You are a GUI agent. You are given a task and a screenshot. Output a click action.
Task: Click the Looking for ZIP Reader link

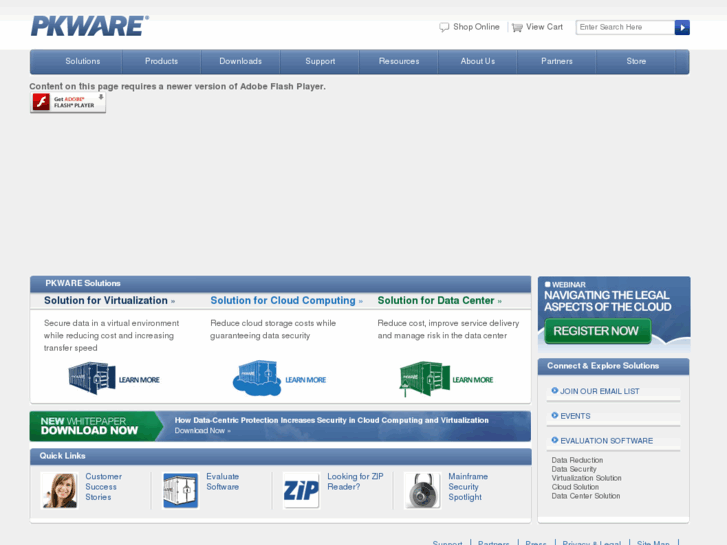tap(355, 481)
